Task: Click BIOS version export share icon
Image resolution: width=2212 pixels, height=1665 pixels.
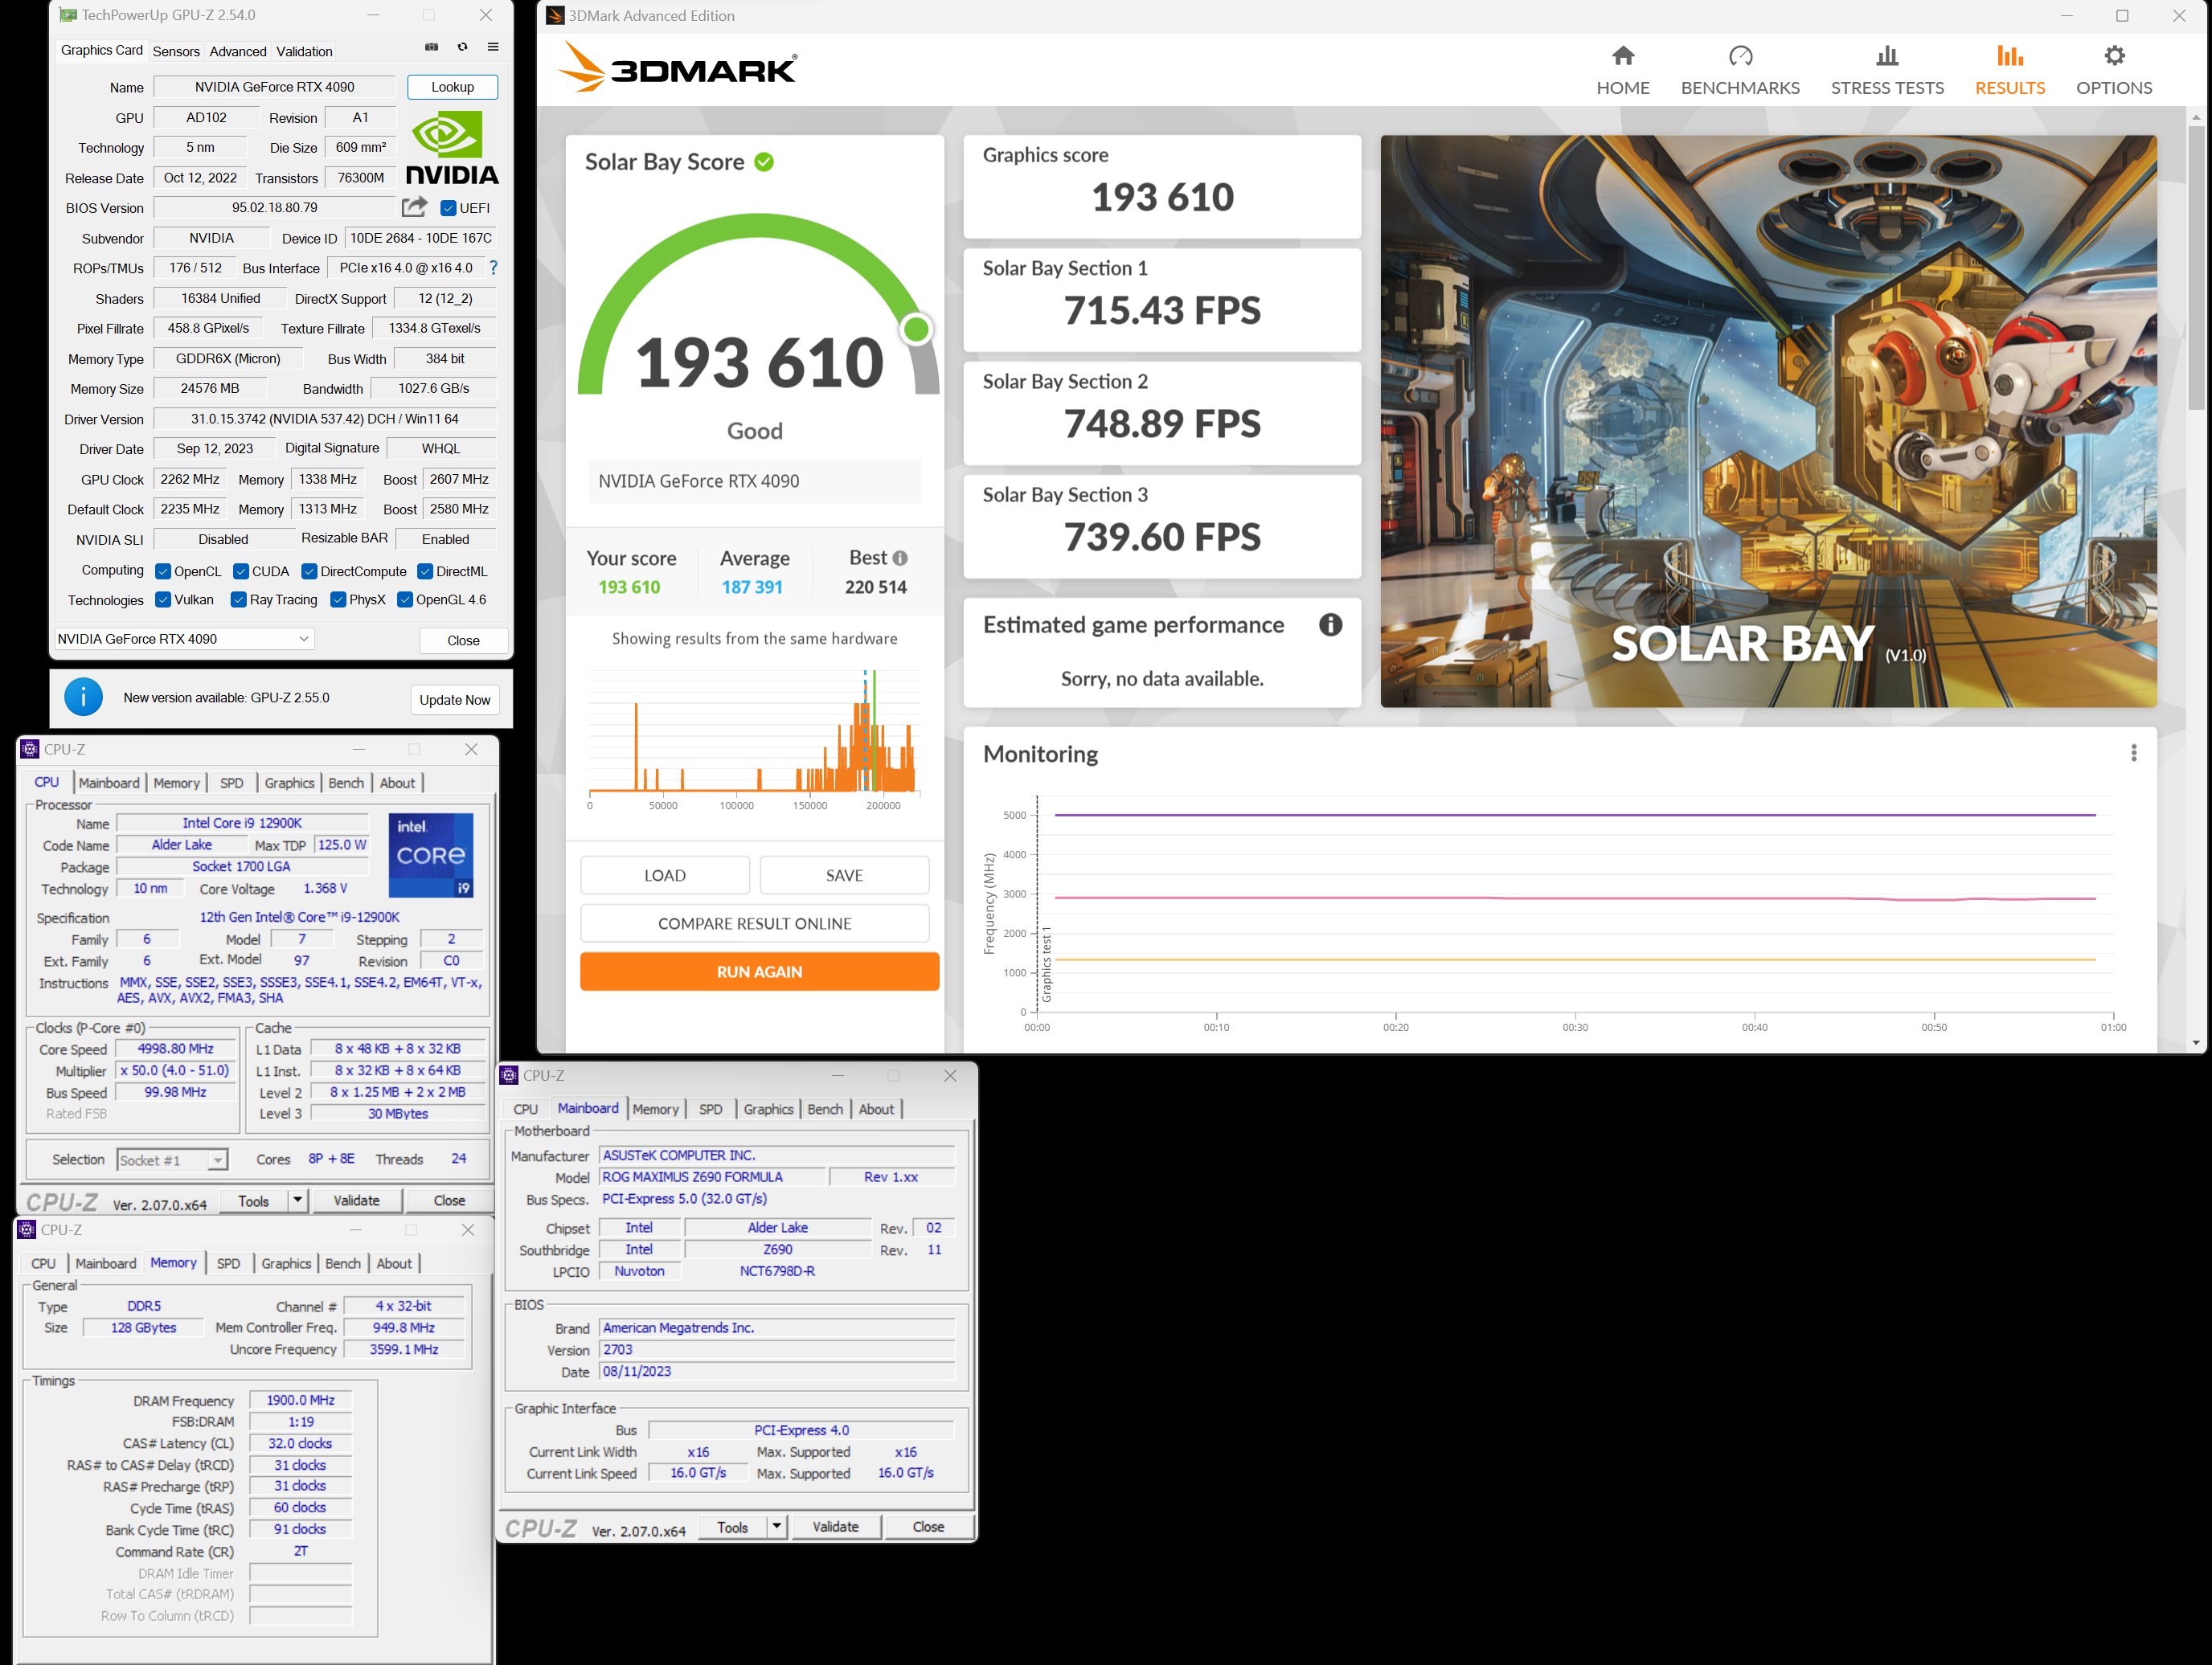Action: pyautogui.click(x=414, y=207)
